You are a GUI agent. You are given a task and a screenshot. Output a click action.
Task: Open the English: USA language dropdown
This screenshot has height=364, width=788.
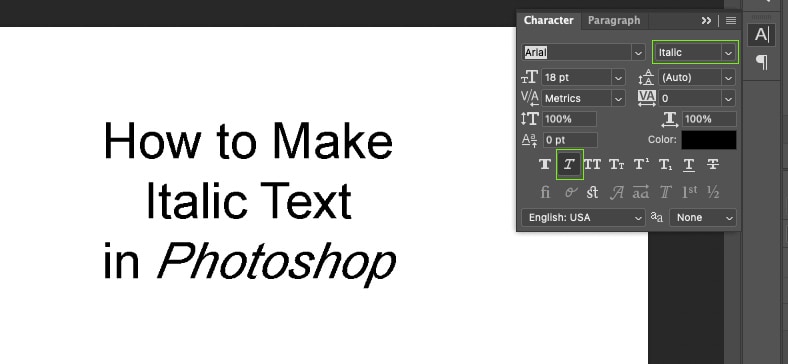583,218
